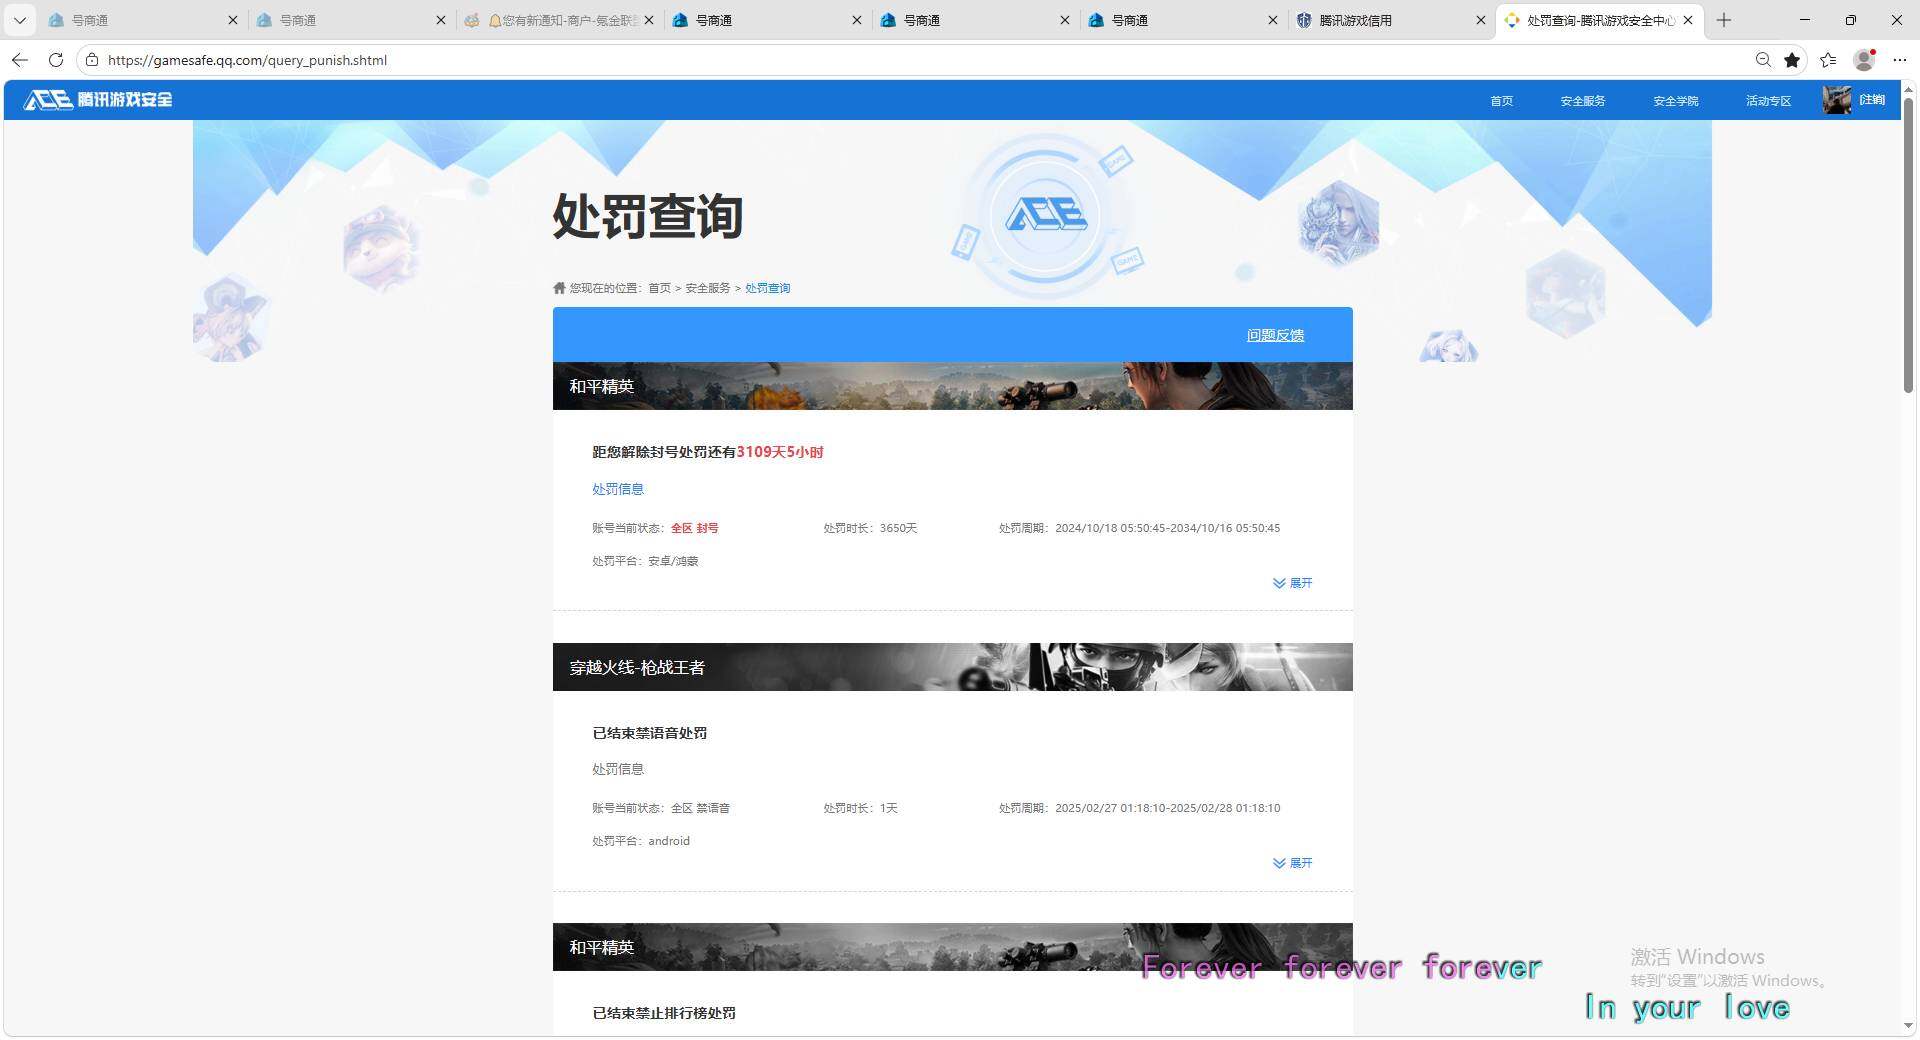Expand the 穿越火线-枪战王者 record details

point(1293,863)
